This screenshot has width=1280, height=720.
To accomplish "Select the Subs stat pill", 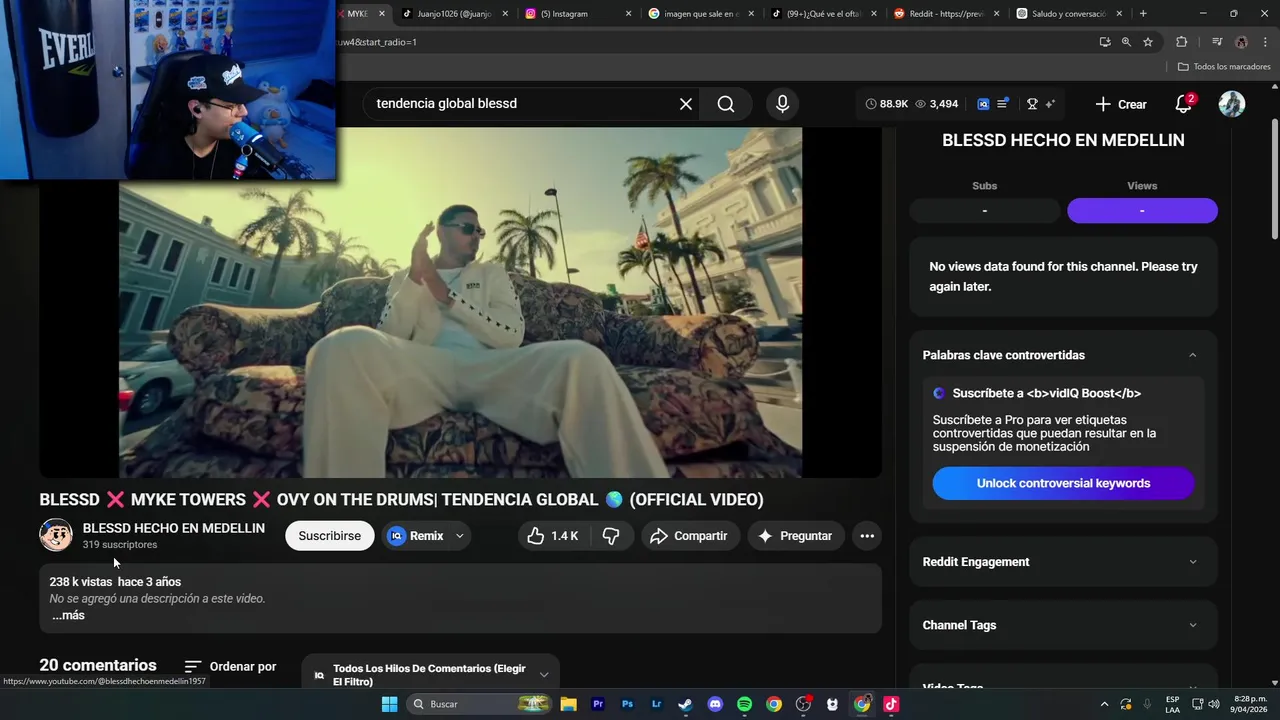I will tap(984, 211).
